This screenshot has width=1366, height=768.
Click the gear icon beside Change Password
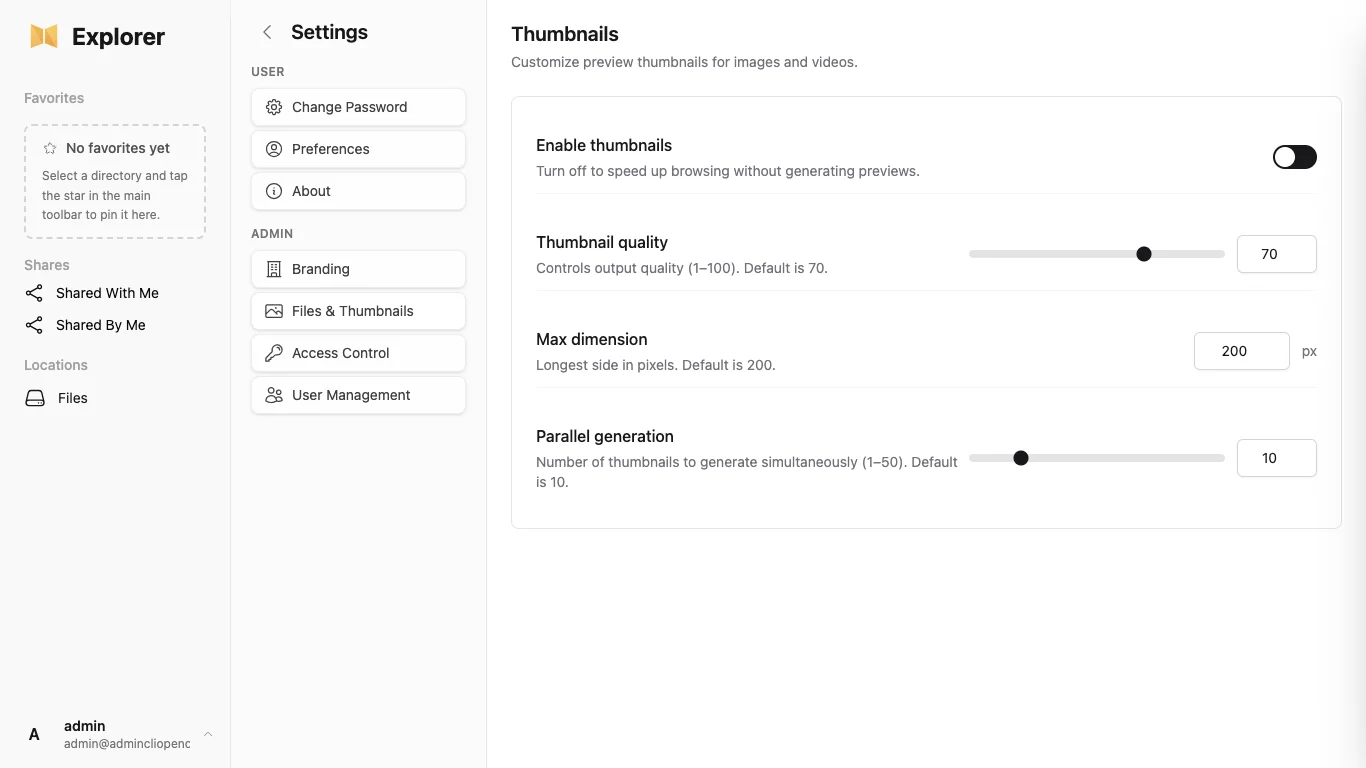coord(273,107)
